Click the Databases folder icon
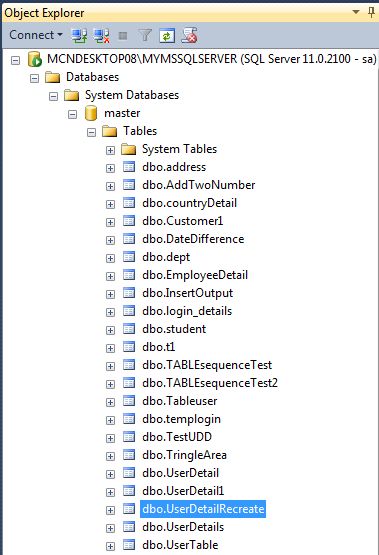The width and height of the screenshot is (379, 555). [x=52, y=77]
